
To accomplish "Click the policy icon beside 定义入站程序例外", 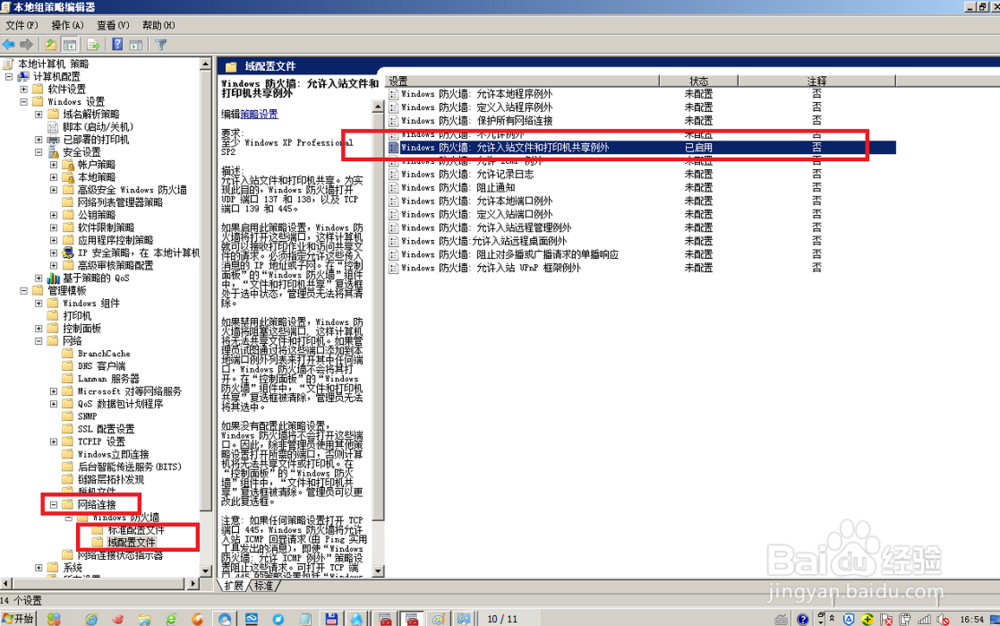I will point(393,107).
